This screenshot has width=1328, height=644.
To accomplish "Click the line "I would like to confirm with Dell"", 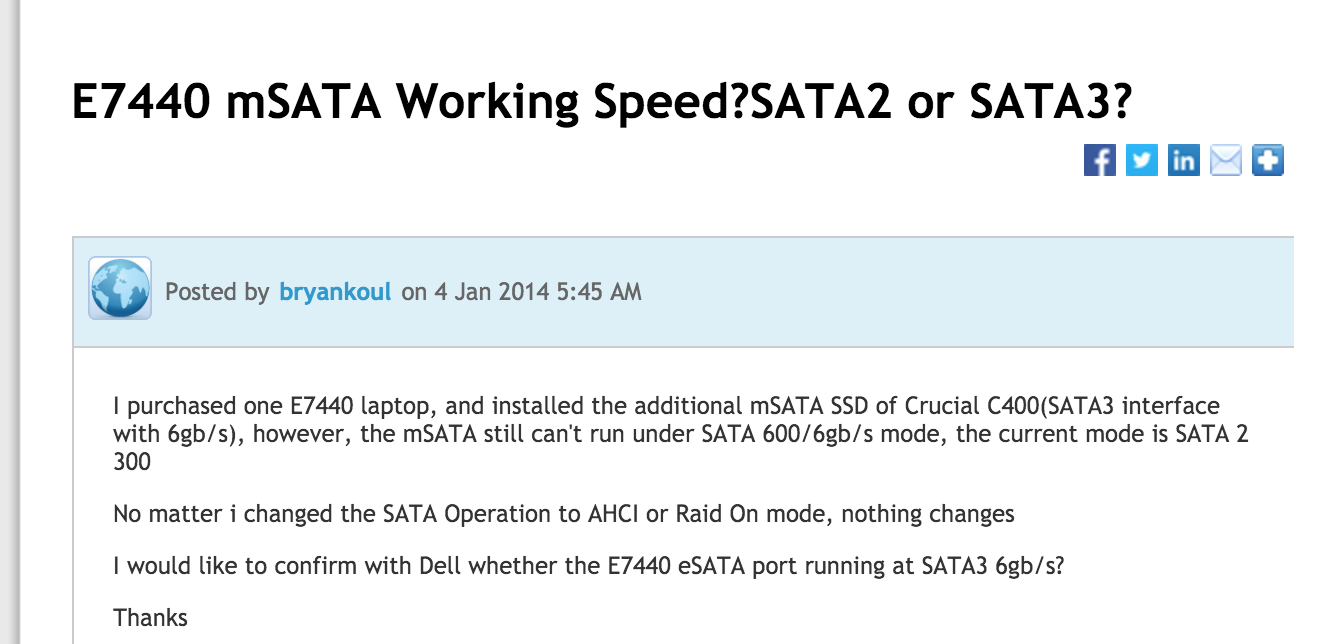I will pyautogui.click(x=589, y=566).
